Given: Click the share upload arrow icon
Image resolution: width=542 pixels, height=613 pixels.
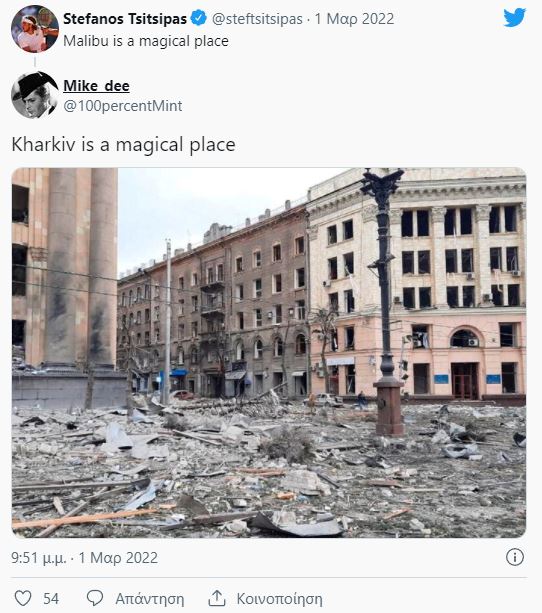Looking at the screenshot, I should (217, 598).
